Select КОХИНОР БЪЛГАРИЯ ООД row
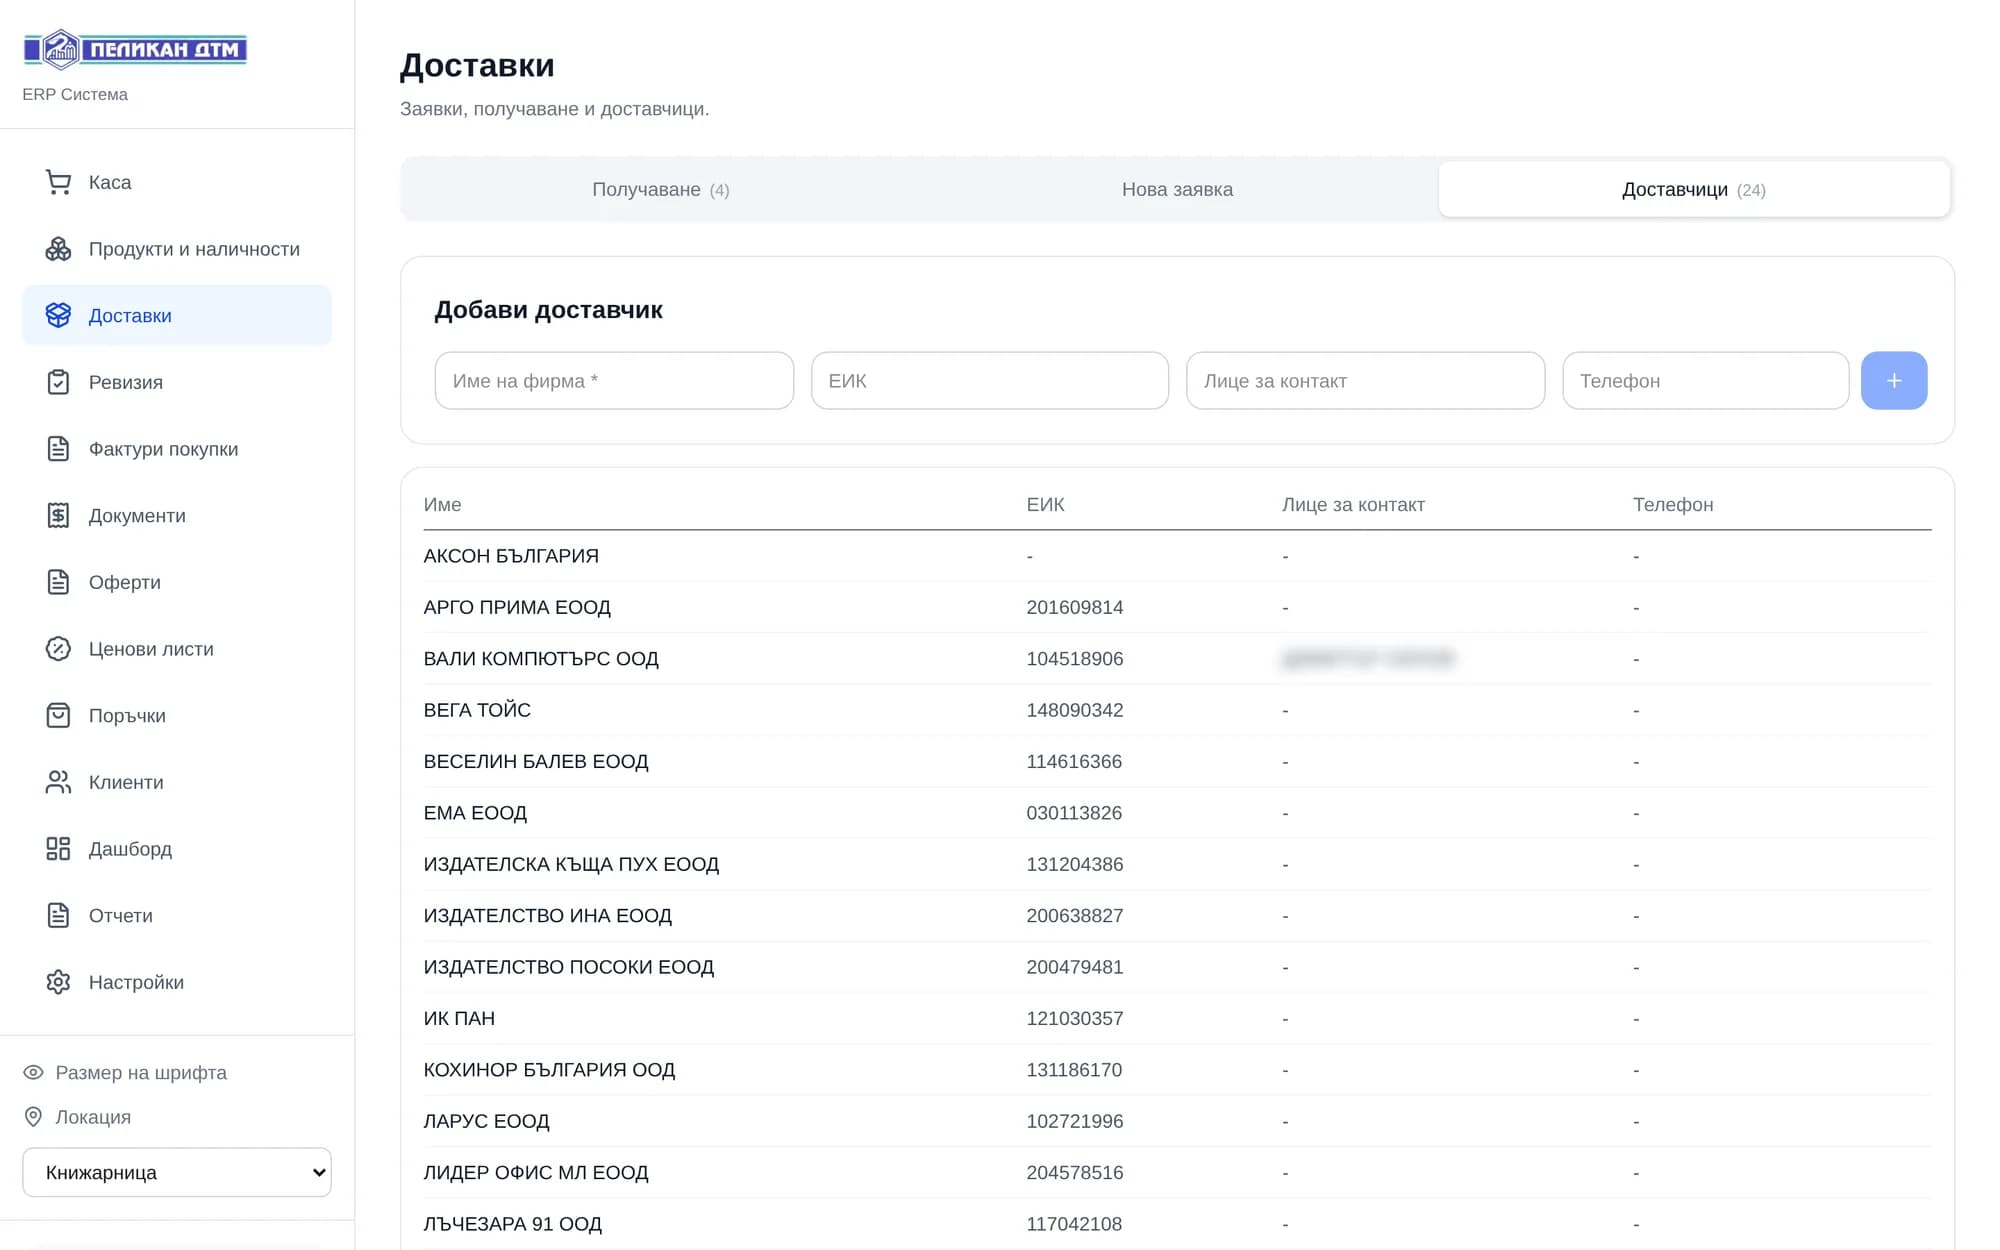Image resolution: width=2000 pixels, height=1250 pixels. coord(1177,1070)
